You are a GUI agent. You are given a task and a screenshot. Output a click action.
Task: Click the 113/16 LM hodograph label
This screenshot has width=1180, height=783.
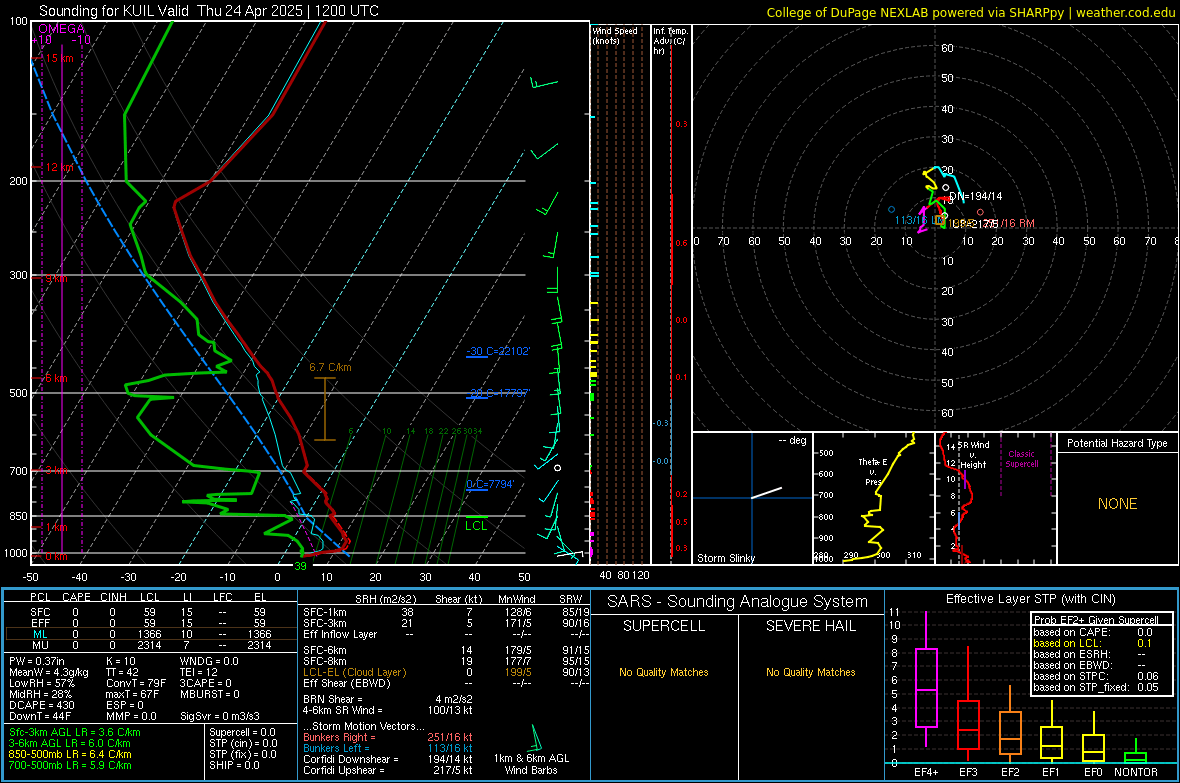918,220
